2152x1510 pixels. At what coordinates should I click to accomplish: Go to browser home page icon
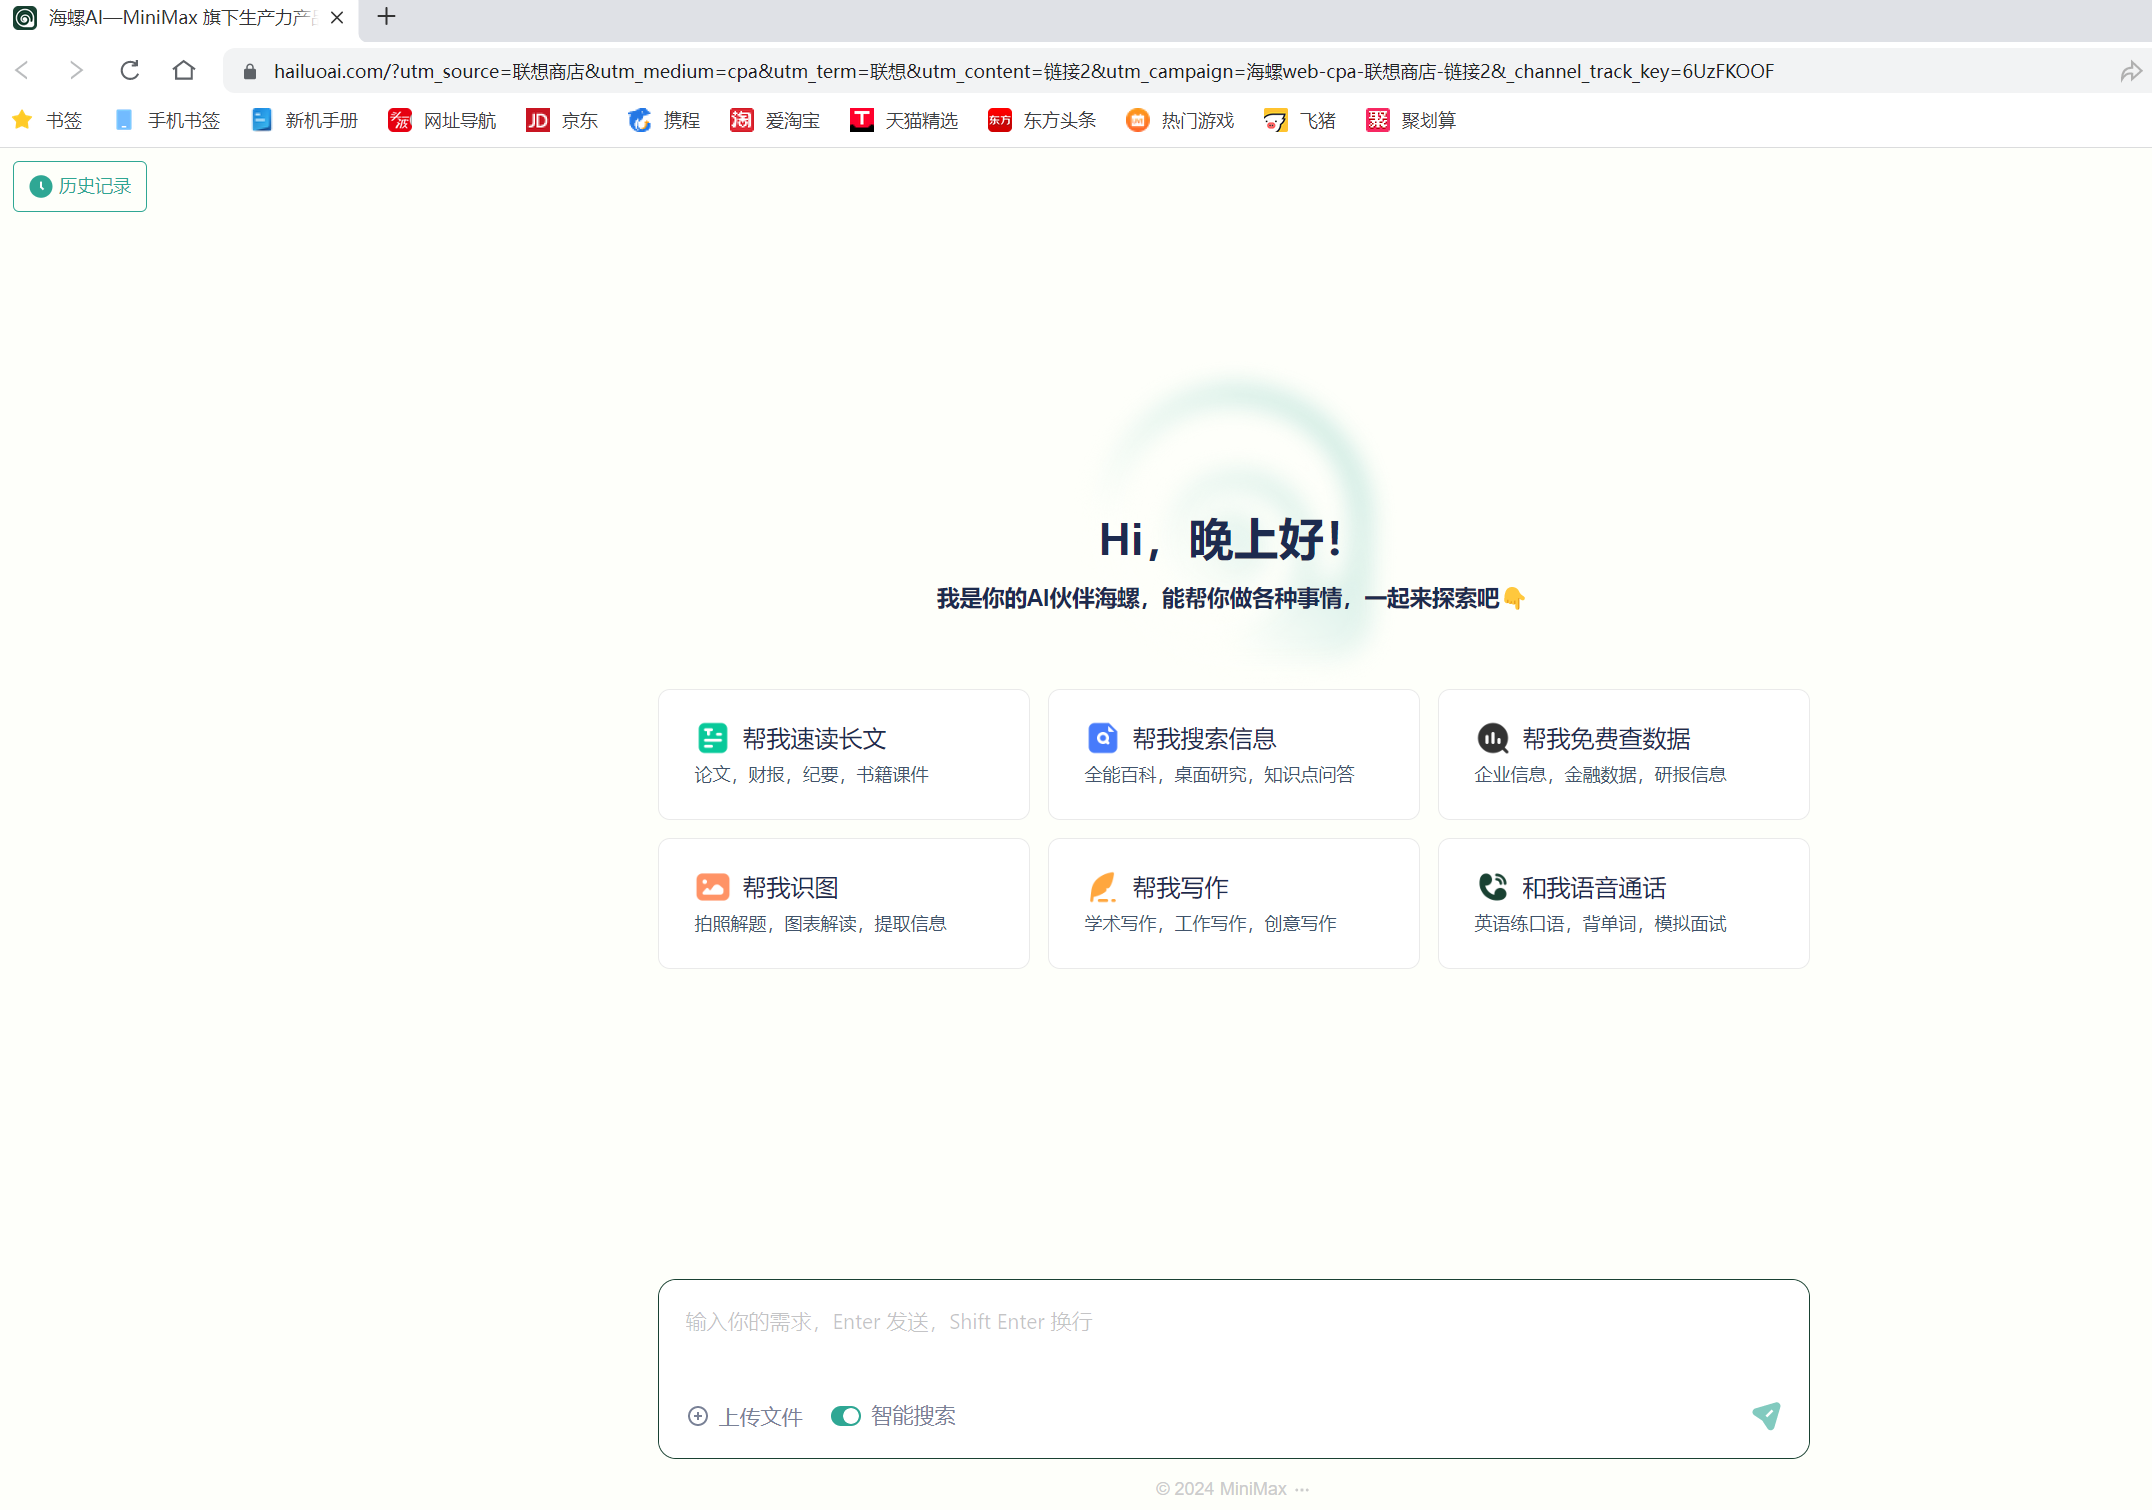coord(184,70)
